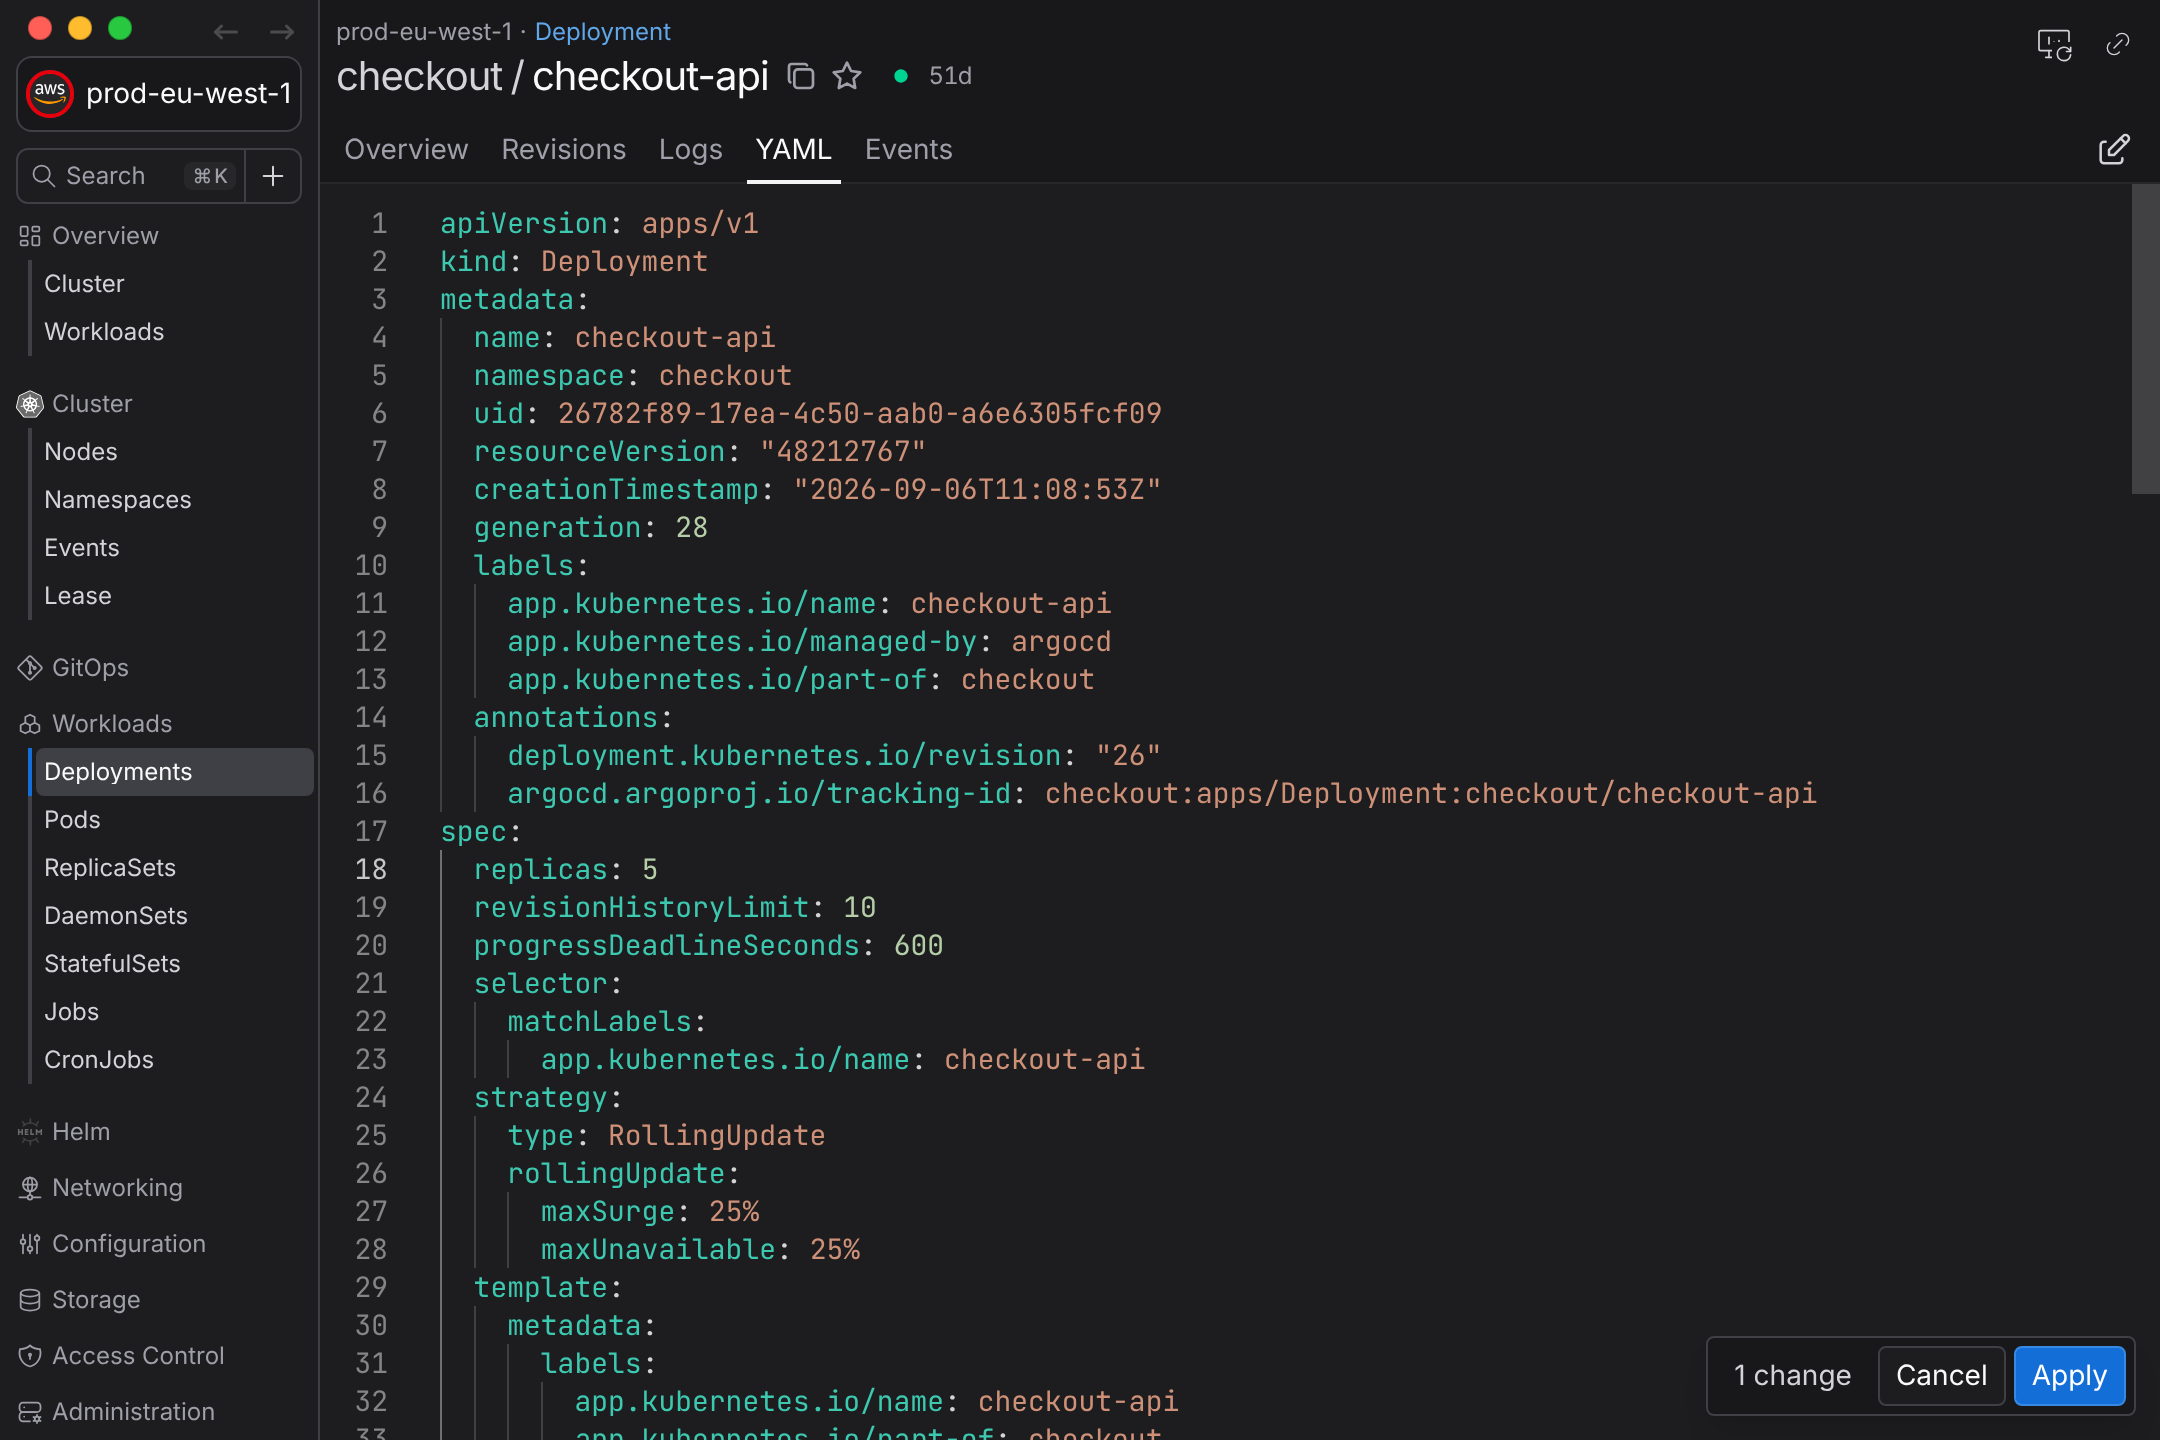This screenshot has width=2160, height=1440.
Task: Switch to the Logs tab
Action: pyautogui.click(x=690, y=150)
